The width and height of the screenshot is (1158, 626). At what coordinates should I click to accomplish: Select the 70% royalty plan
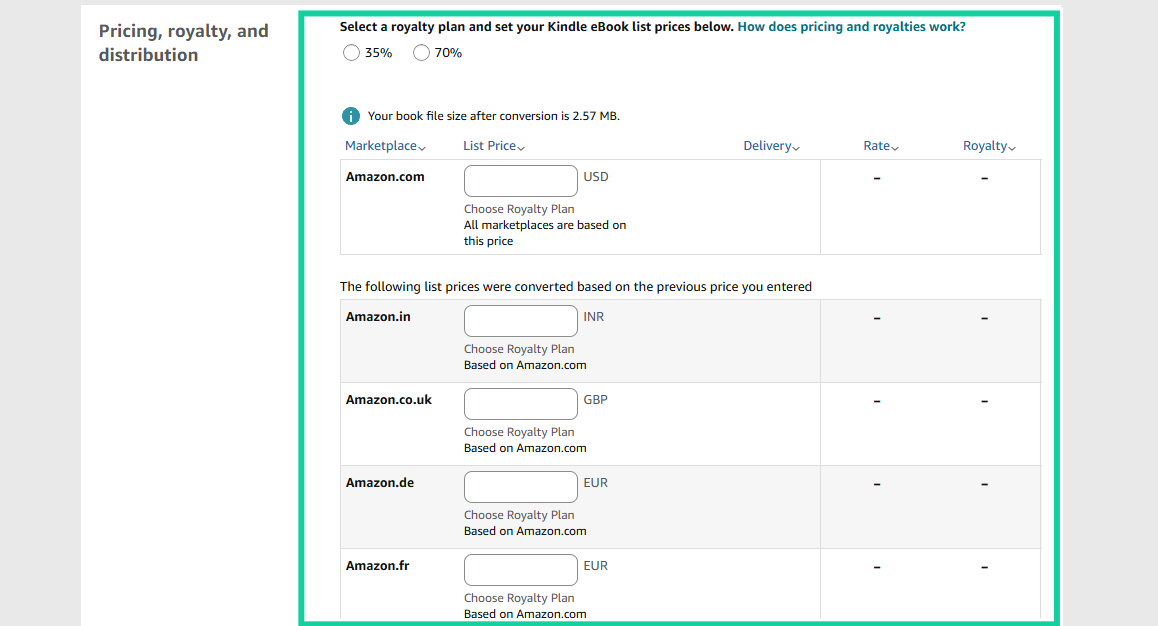pyautogui.click(x=421, y=52)
